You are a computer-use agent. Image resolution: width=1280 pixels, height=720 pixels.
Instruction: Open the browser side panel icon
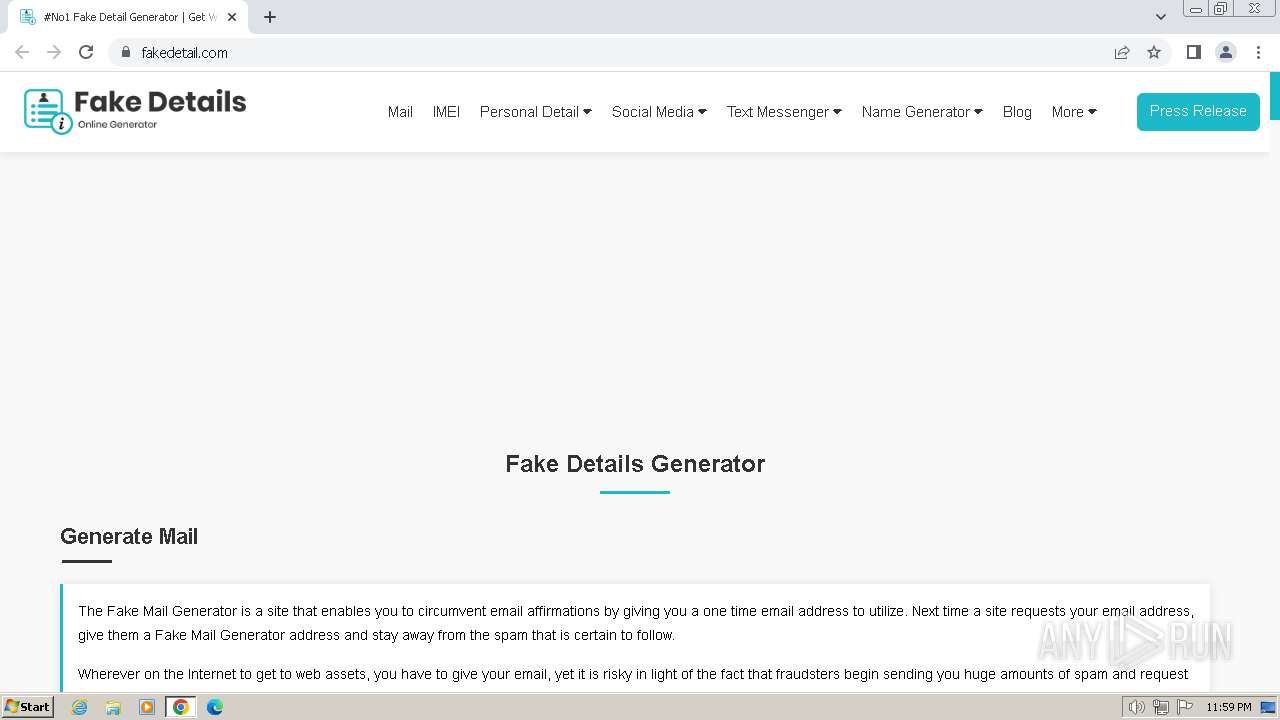pyautogui.click(x=1193, y=52)
